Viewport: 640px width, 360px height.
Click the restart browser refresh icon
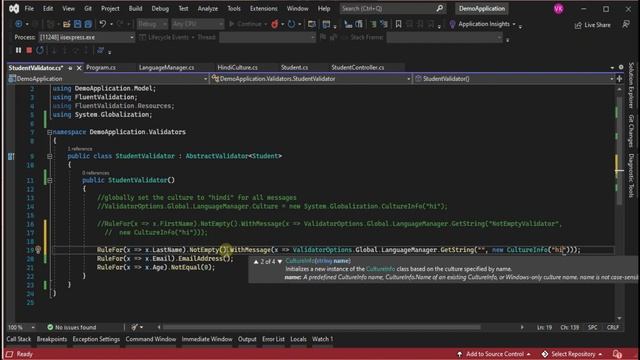pos(291,24)
